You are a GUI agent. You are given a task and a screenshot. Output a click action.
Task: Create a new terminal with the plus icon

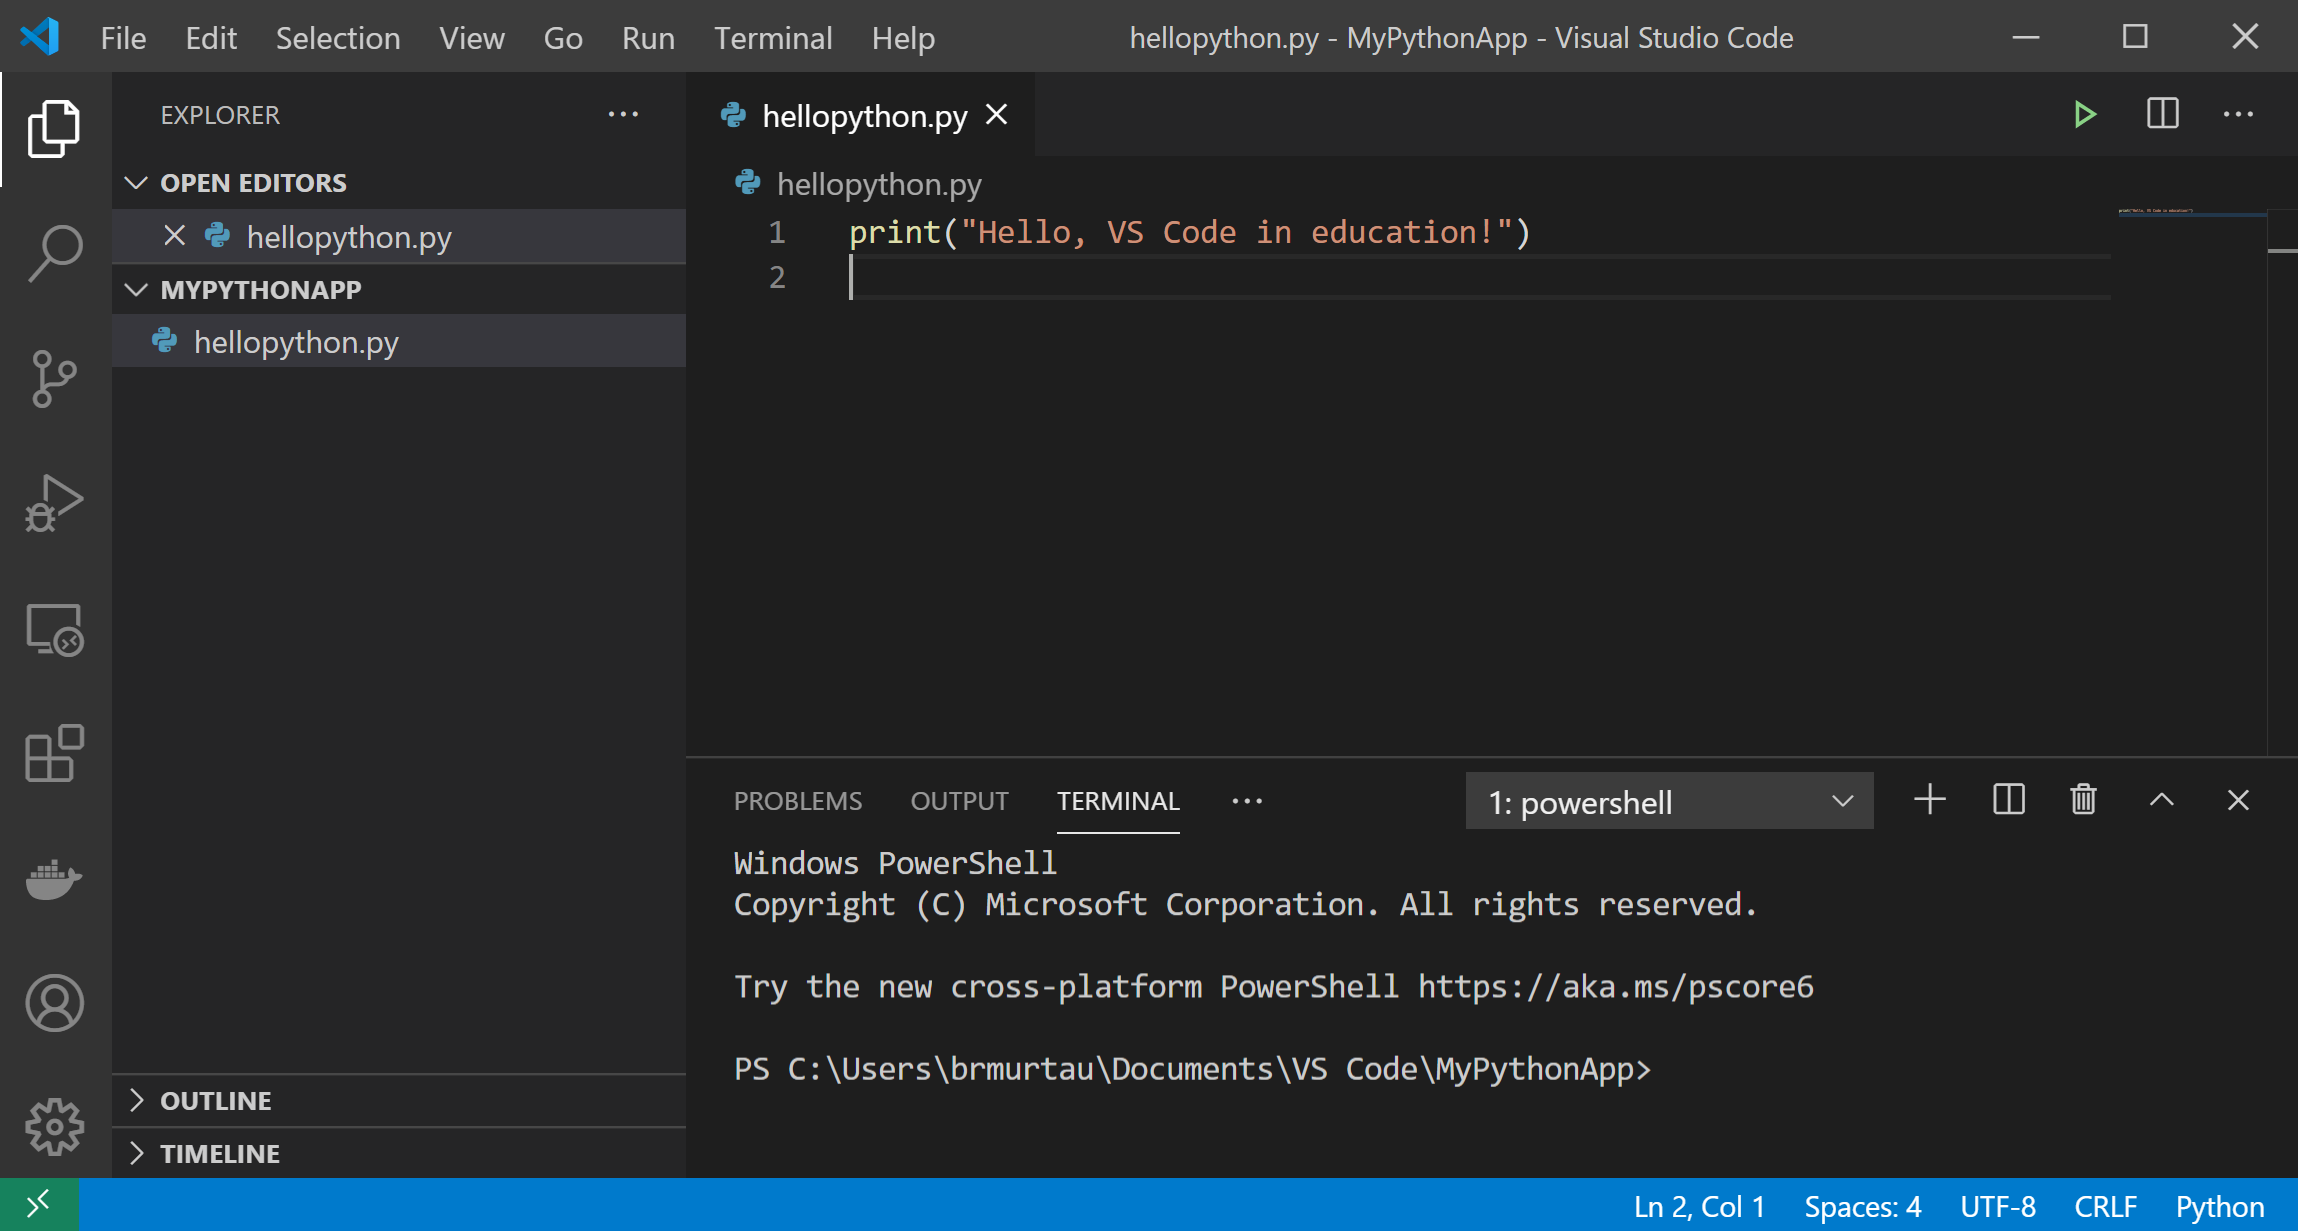pyautogui.click(x=1930, y=800)
